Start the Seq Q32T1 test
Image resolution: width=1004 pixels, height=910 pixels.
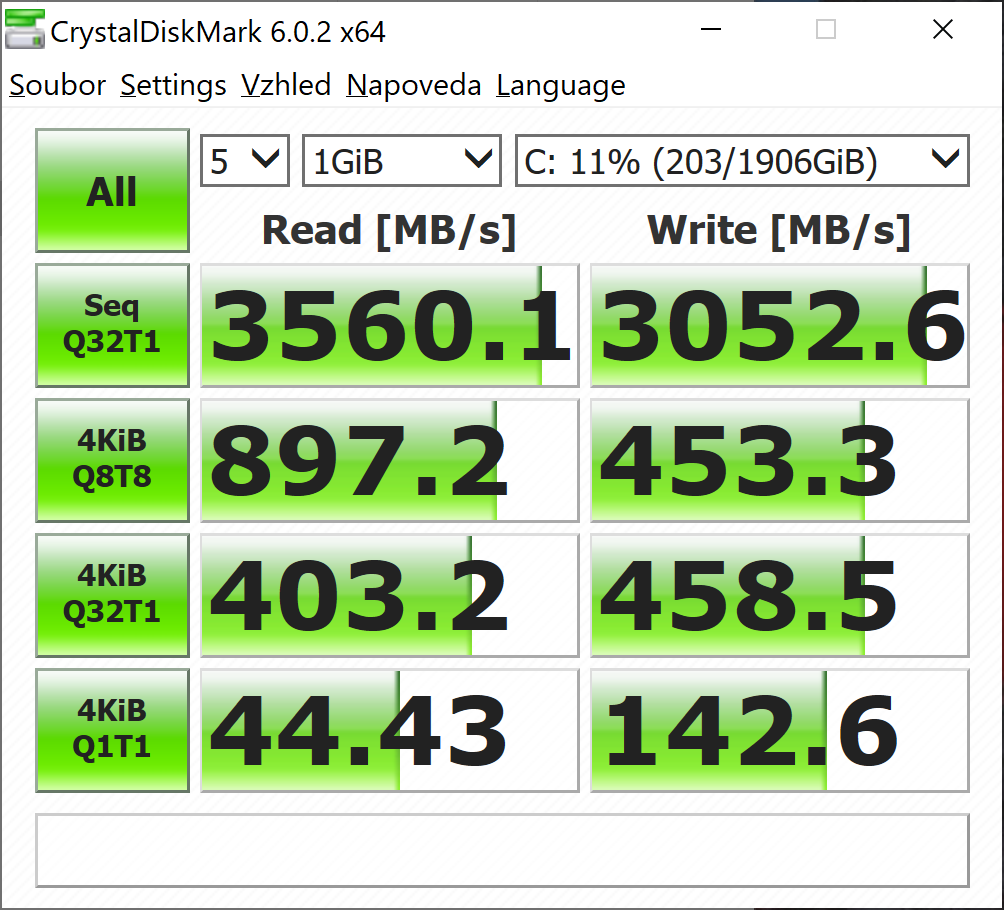coord(112,325)
